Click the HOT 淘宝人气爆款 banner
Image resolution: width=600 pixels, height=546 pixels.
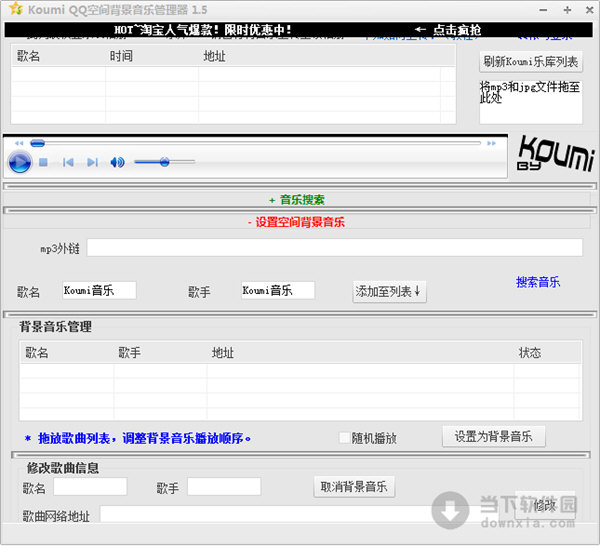pyautogui.click(x=203, y=30)
